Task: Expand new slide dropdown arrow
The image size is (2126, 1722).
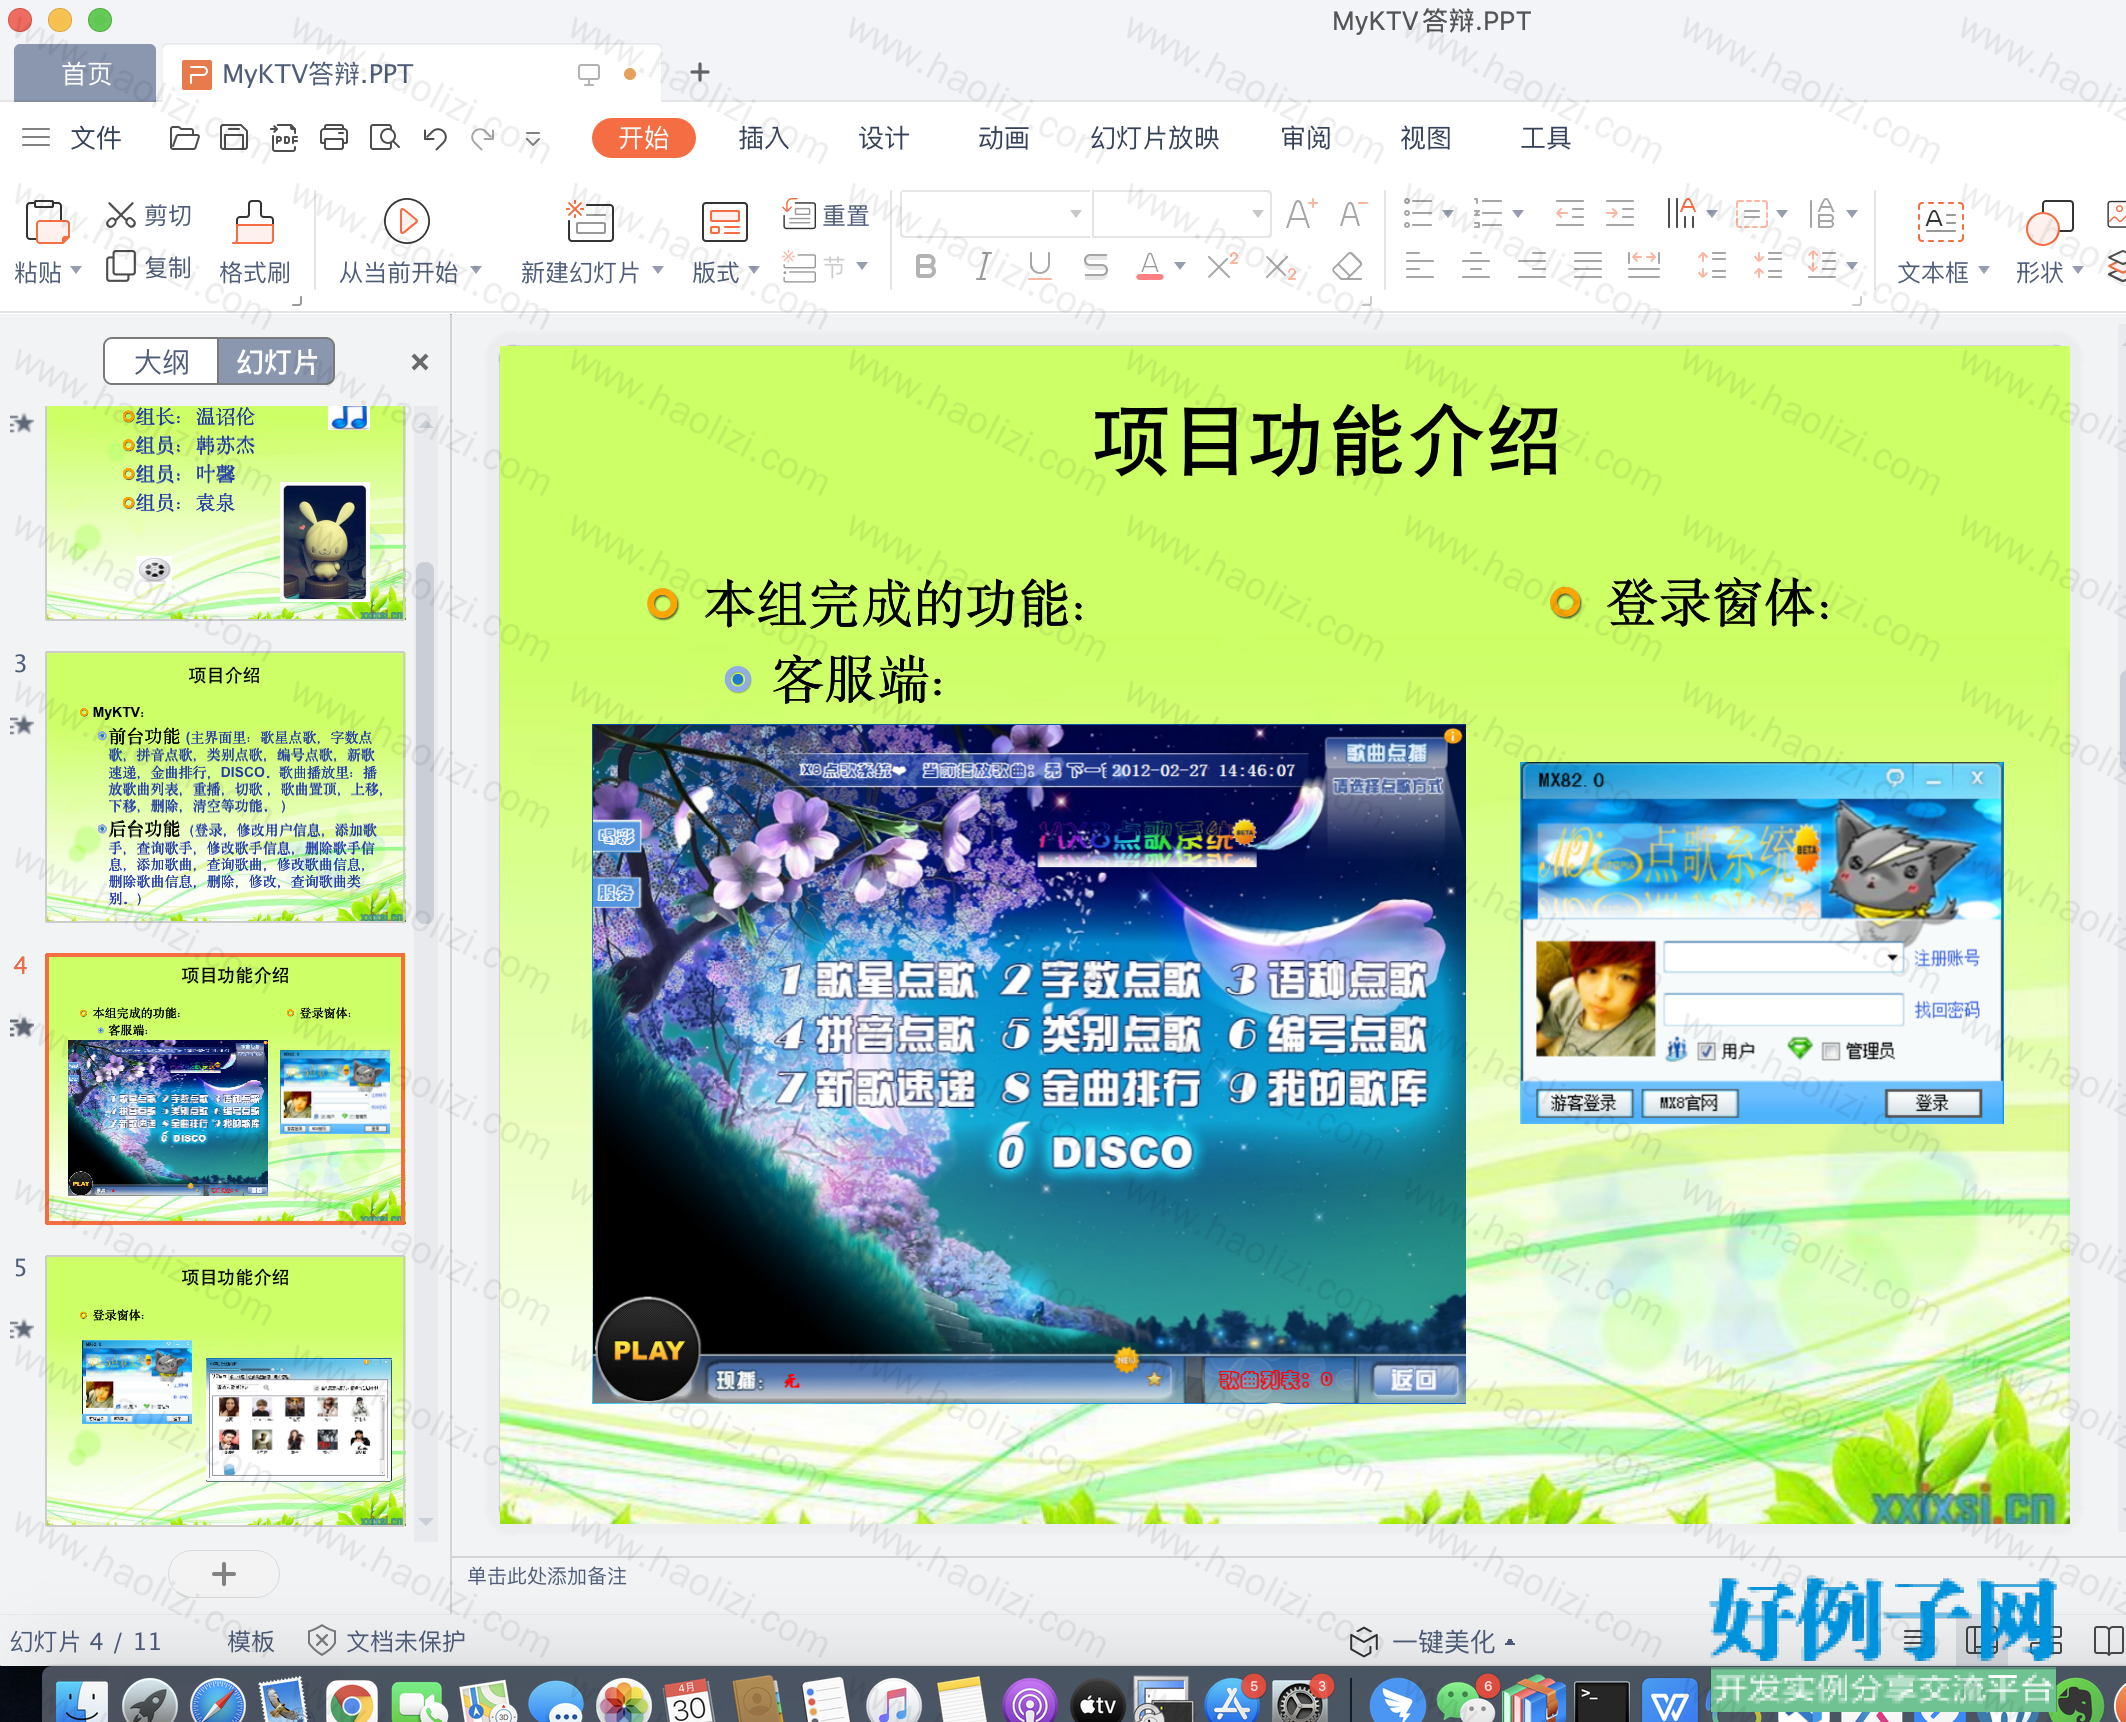Action: click(658, 270)
